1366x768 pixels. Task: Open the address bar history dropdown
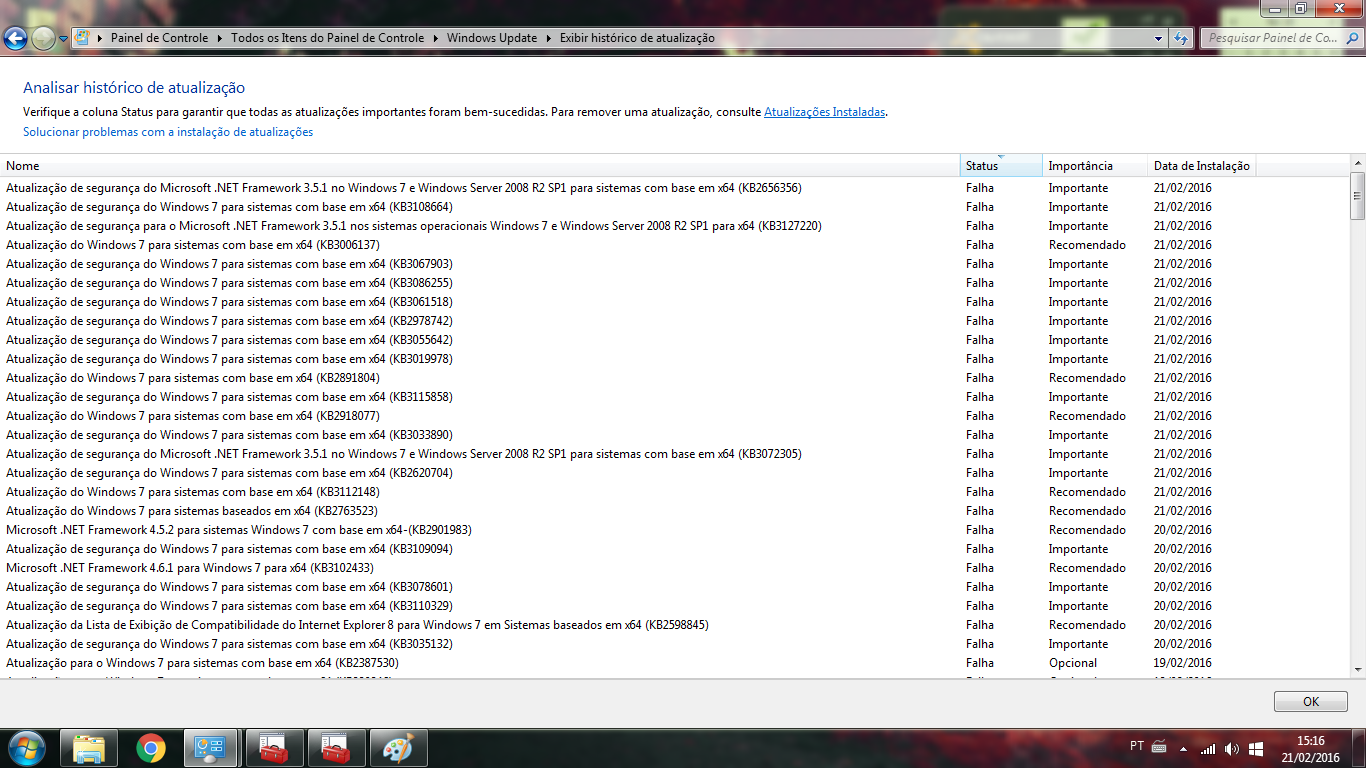pos(1159,38)
